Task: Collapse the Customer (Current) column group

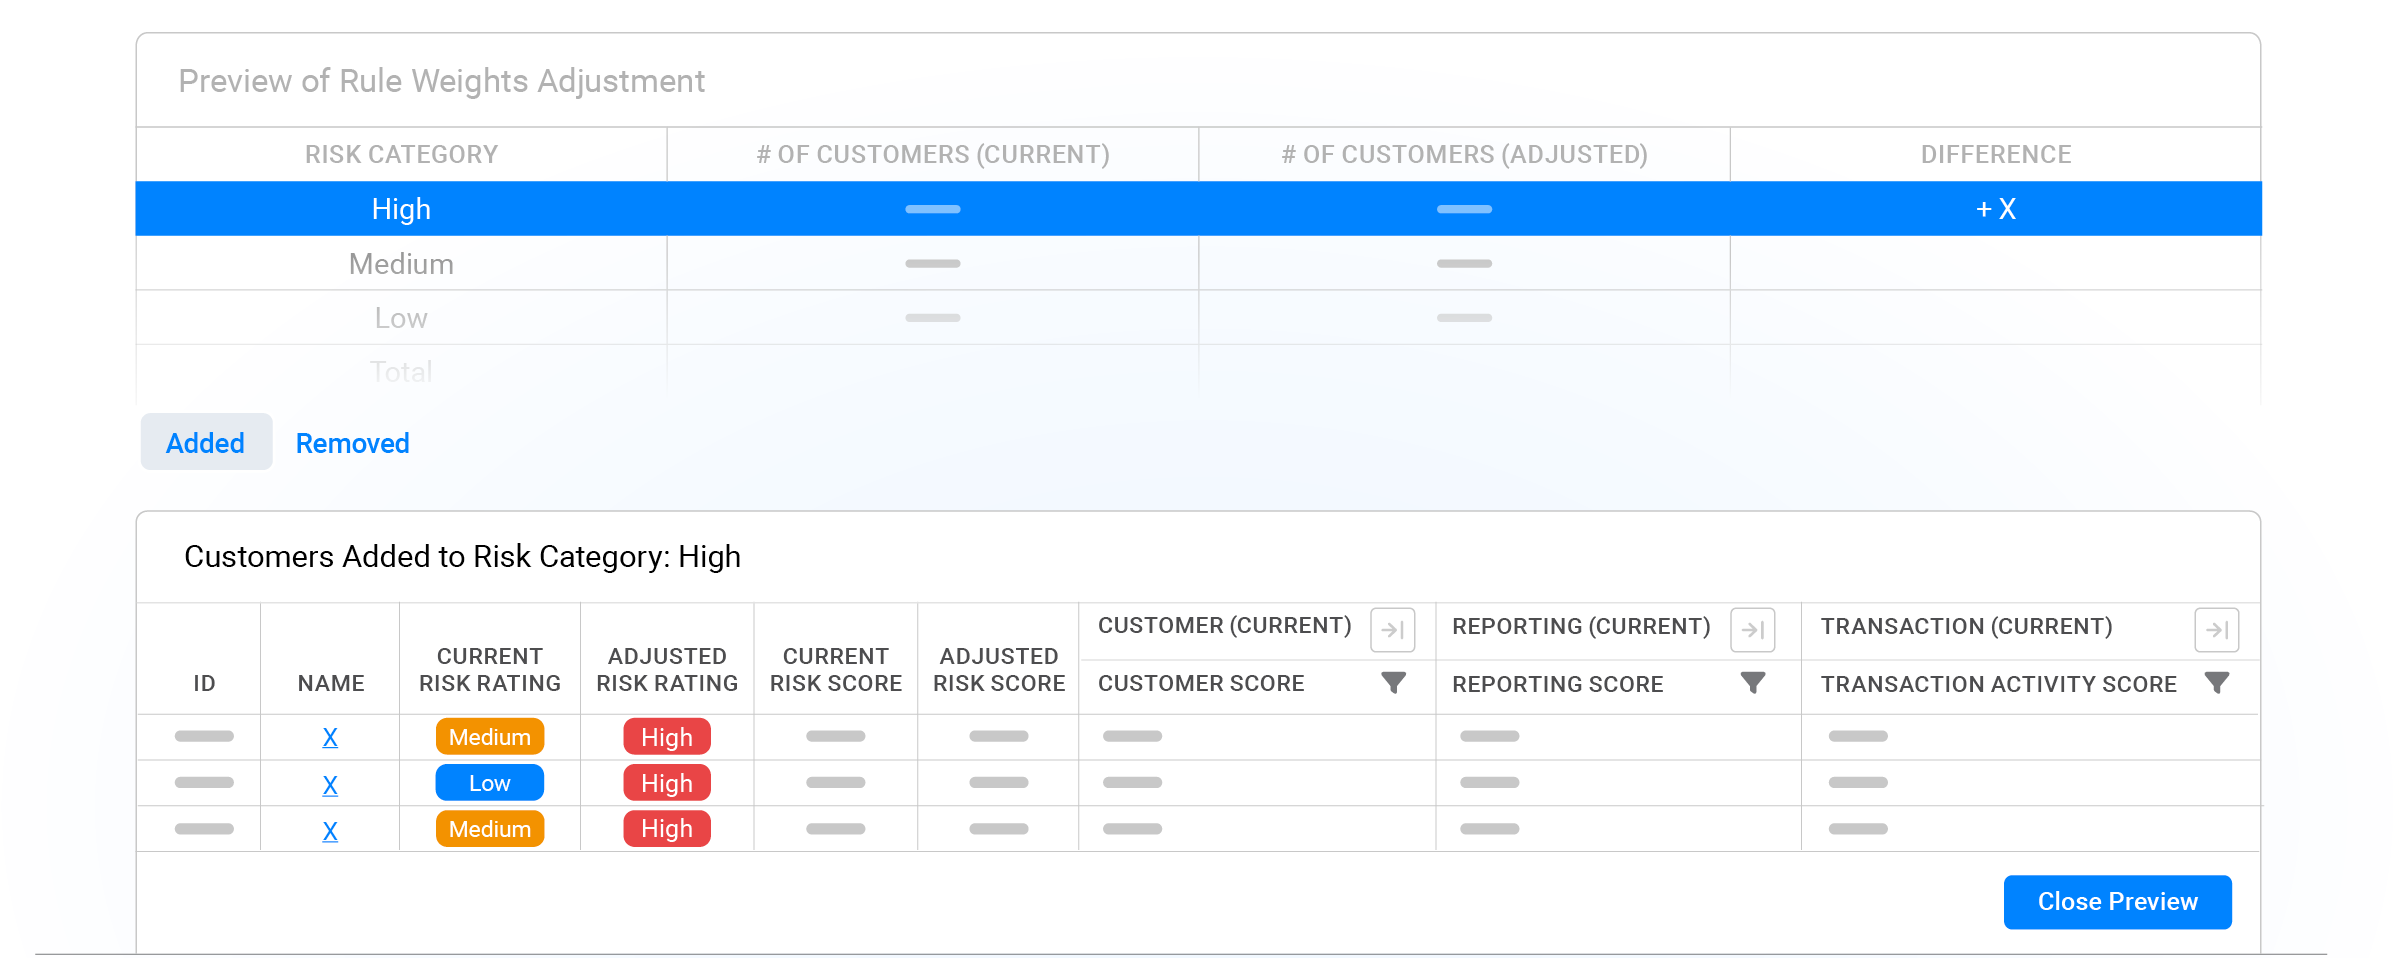Action: point(1392,630)
